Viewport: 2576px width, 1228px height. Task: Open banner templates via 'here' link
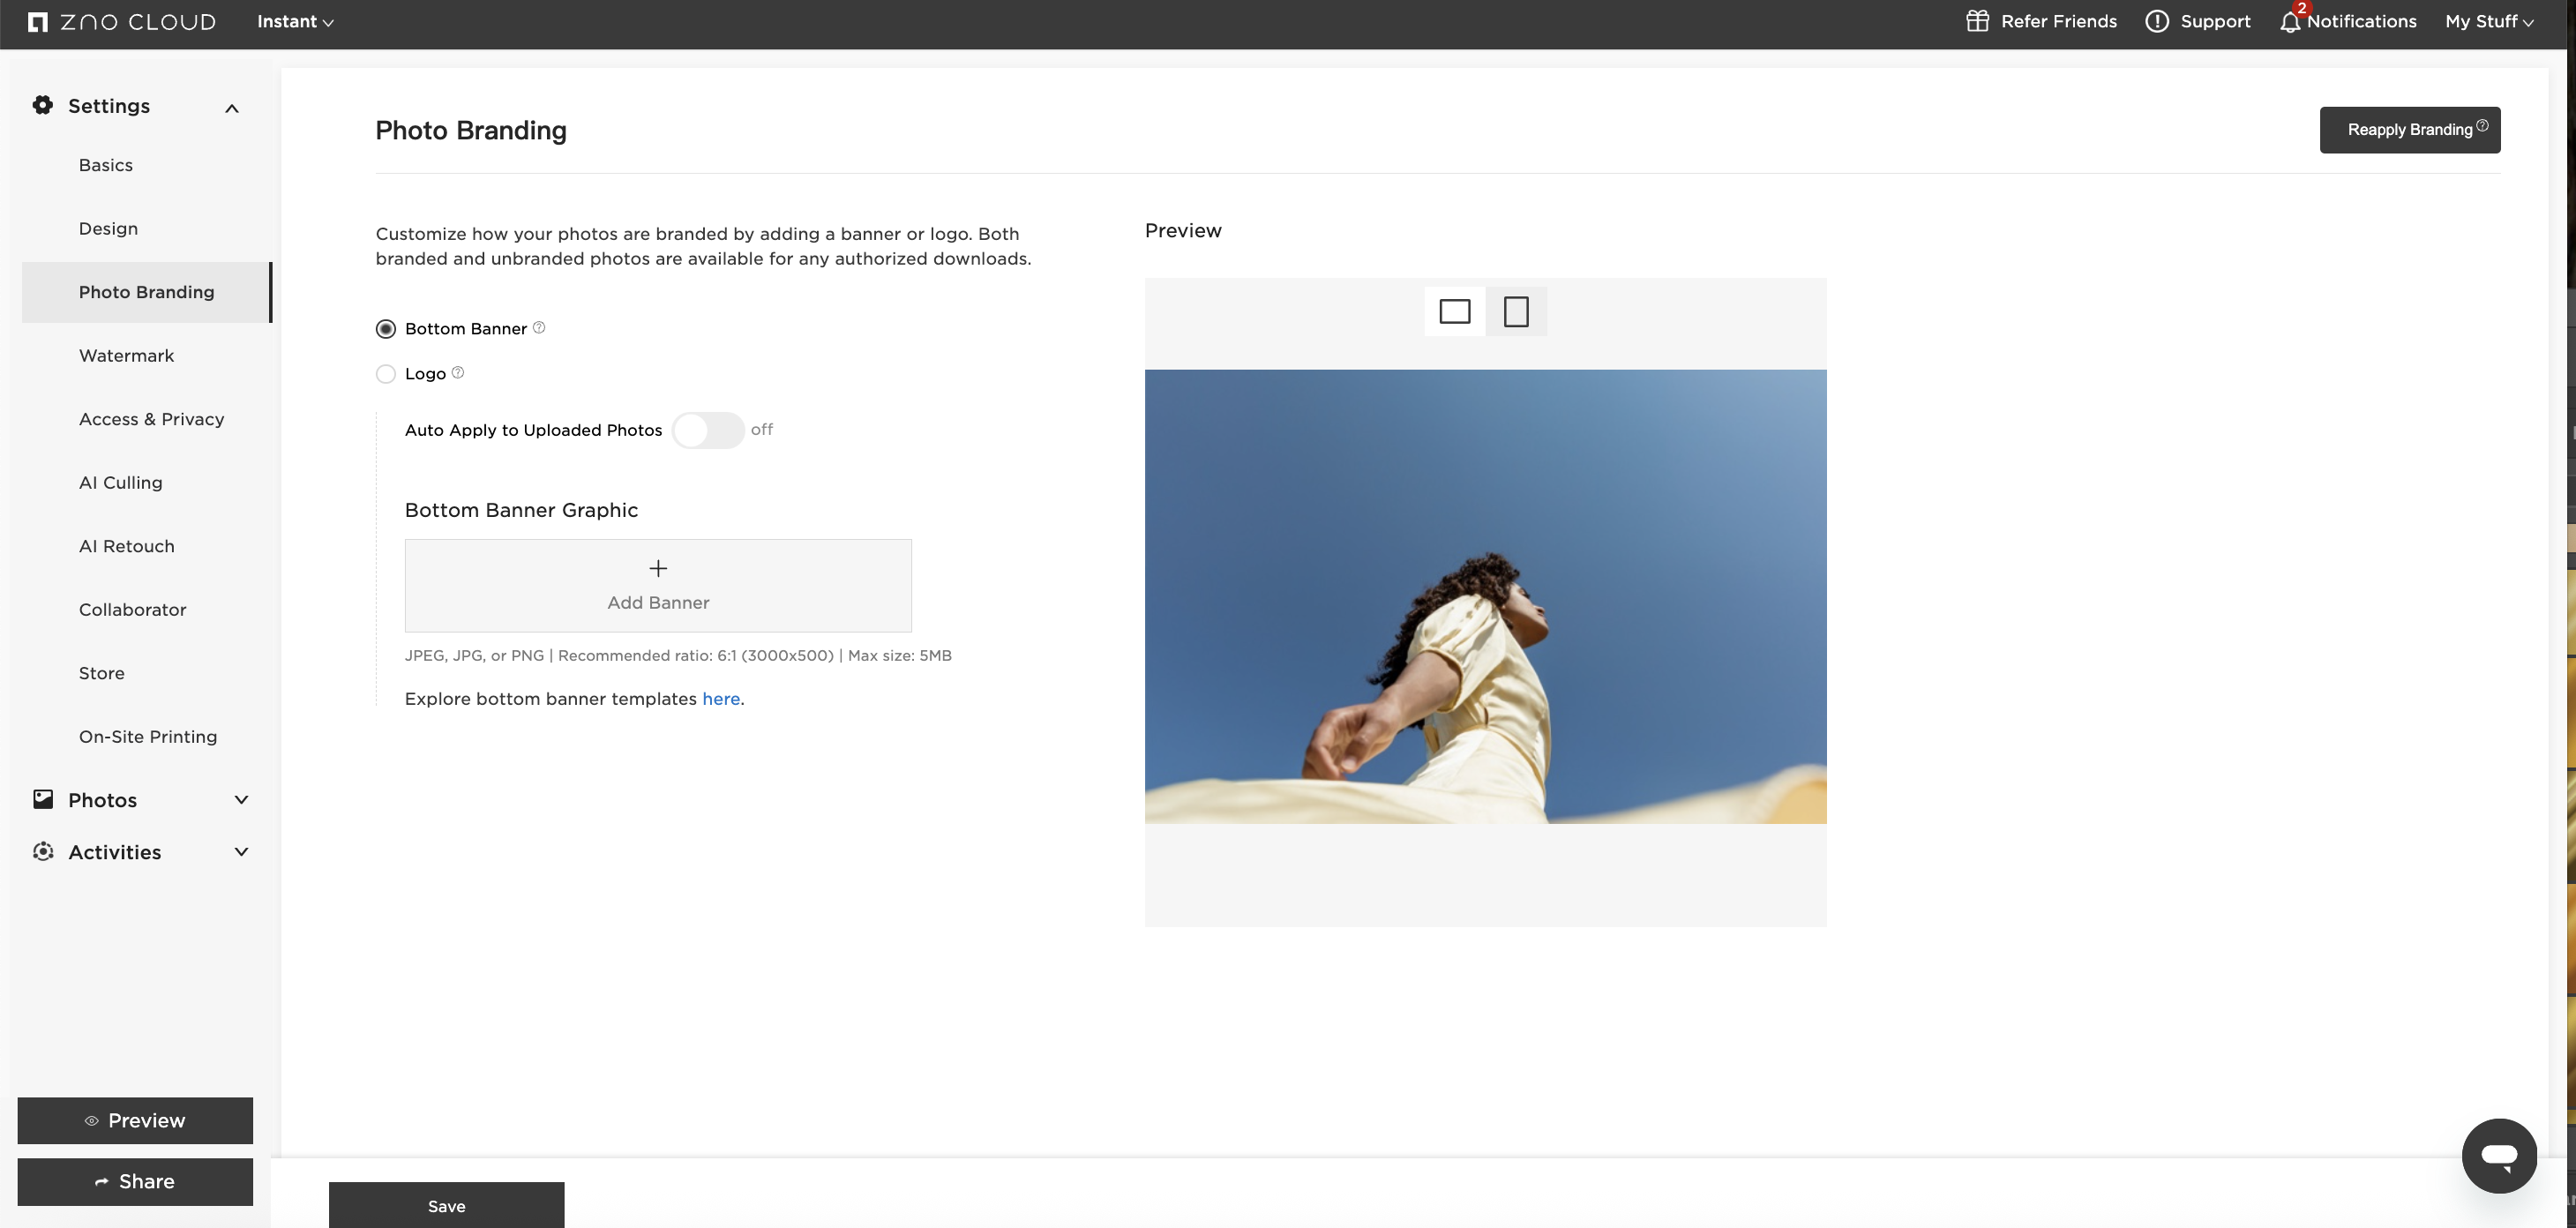(x=721, y=699)
